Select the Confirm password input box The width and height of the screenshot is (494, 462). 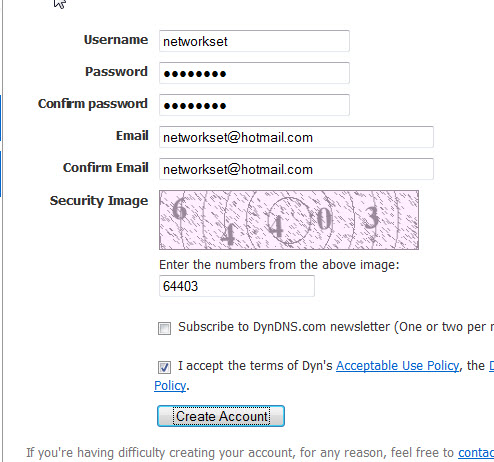(x=254, y=105)
